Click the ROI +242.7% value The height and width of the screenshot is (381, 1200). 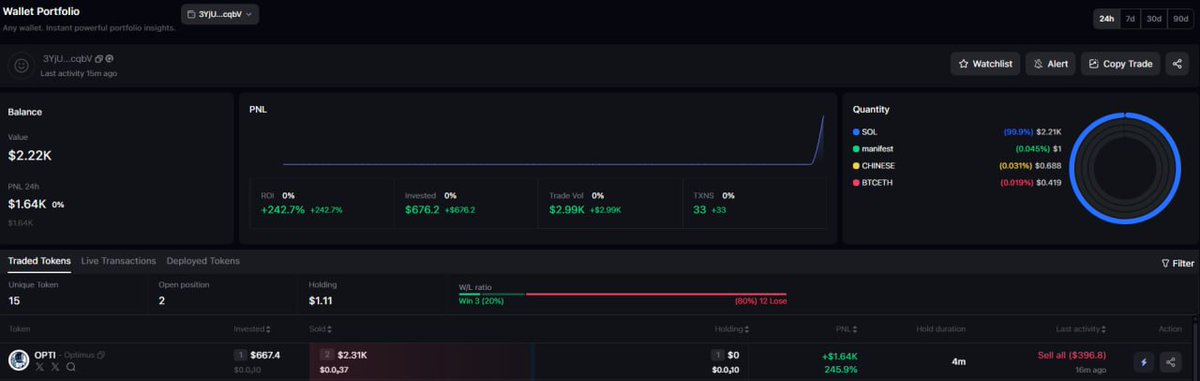(282, 210)
